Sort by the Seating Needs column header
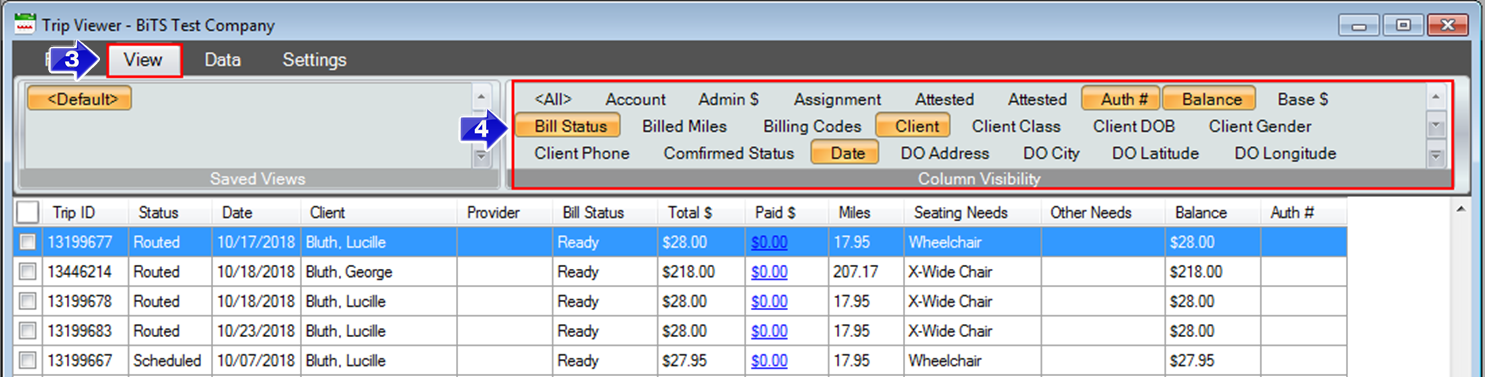Viewport: 1485px width, 377px height. click(972, 212)
